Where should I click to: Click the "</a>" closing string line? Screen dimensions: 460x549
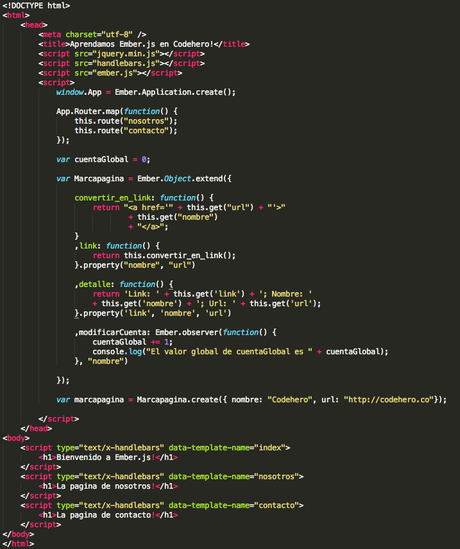(x=148, y=227)
